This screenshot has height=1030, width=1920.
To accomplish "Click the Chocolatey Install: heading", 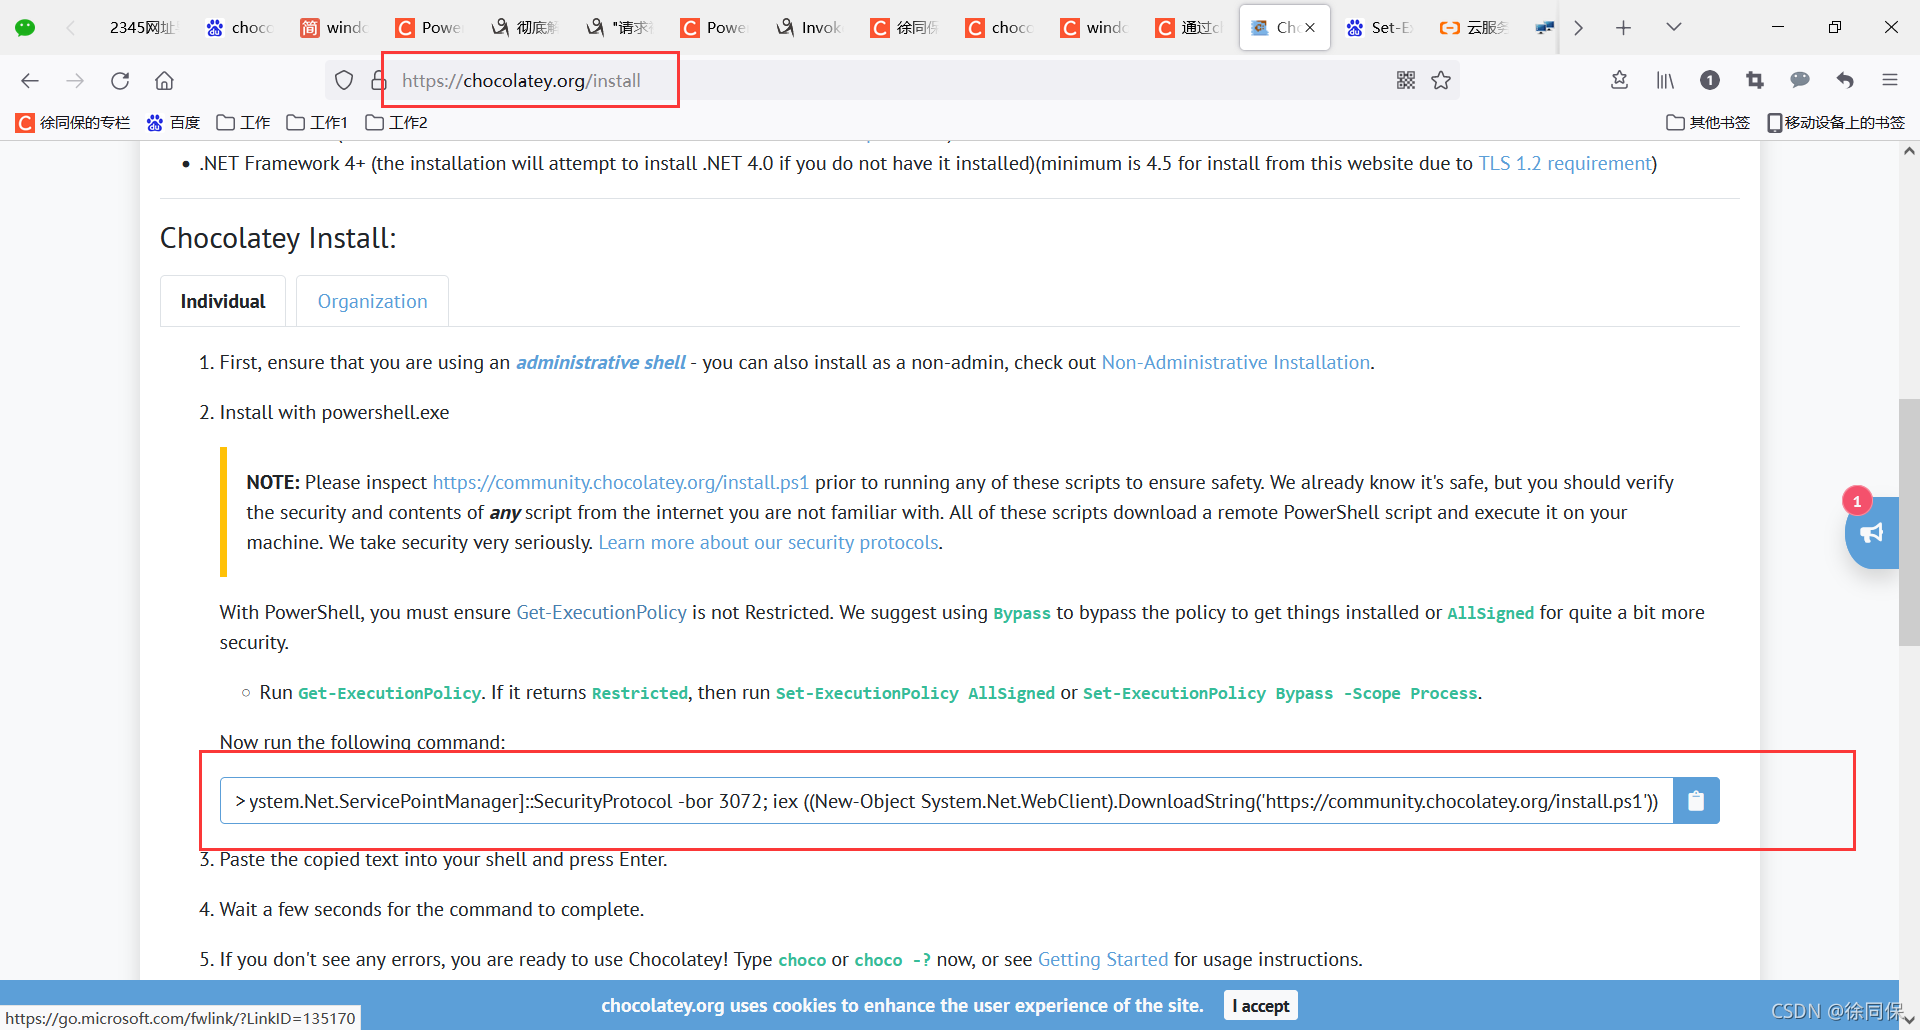I will (x=278, y=238).
